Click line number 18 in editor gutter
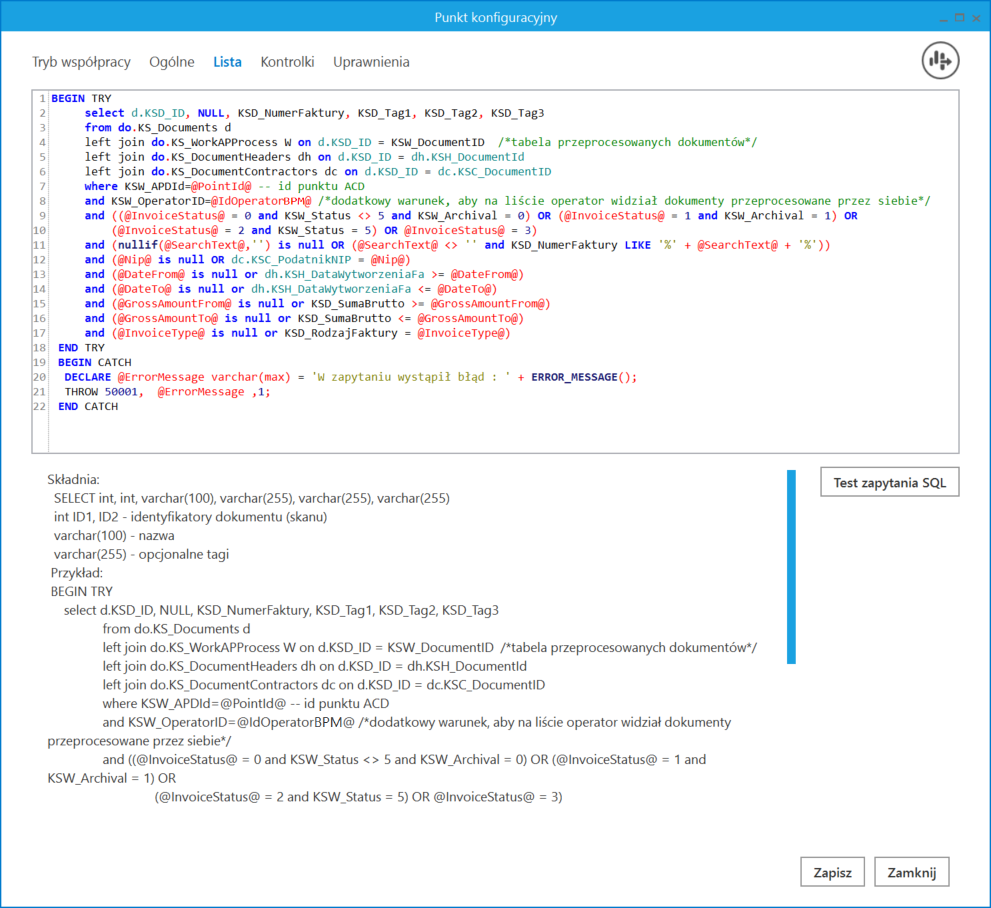This screenshot has width=991, height=908. click(x=41, y=348)
